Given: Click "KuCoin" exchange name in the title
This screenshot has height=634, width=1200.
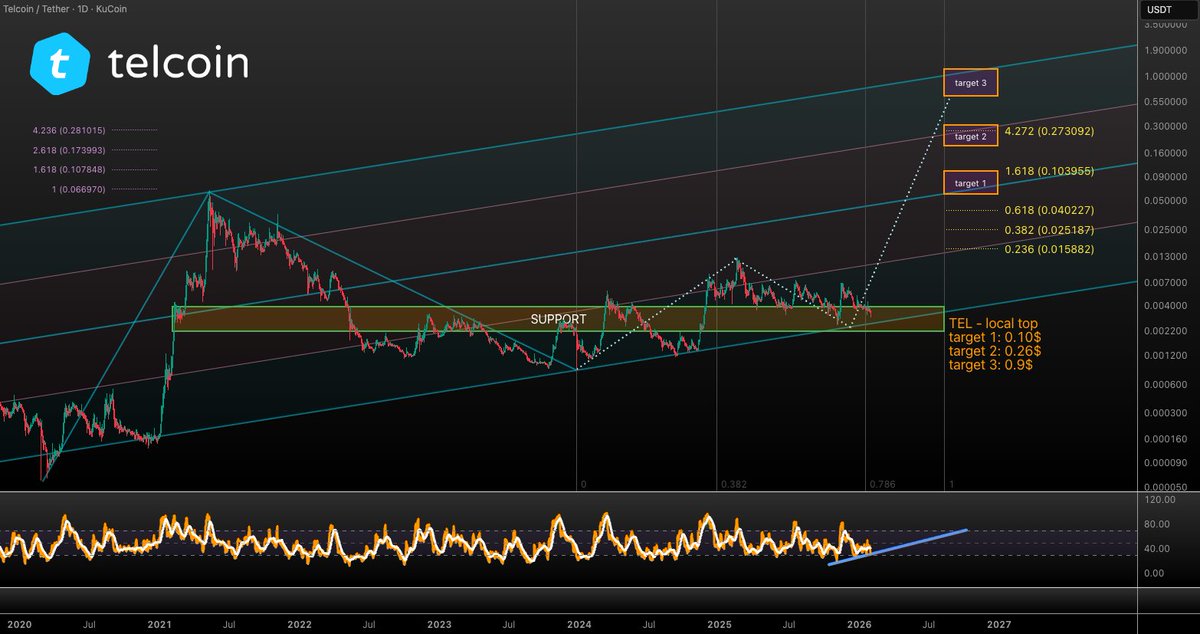Looking at the screenshot, I should click(112, 8).
